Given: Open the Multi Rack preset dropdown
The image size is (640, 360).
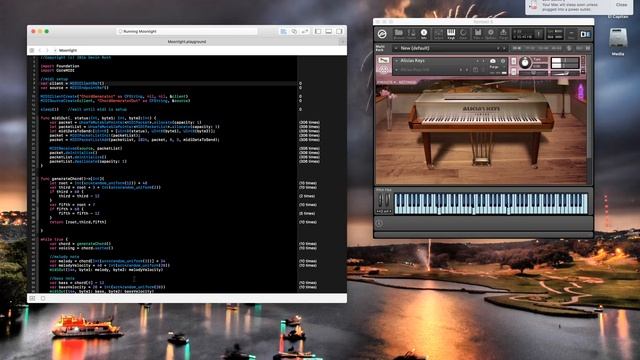Looking at the screenshot, I should [x=396, y=48].
